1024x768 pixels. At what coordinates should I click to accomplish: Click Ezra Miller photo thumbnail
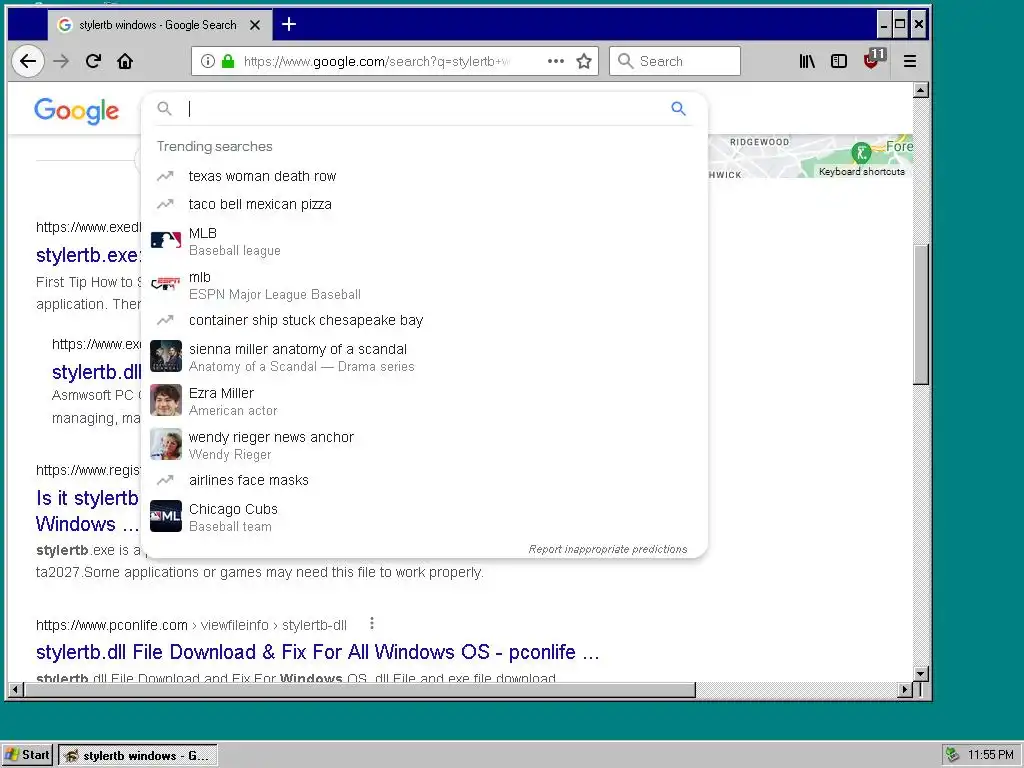tap(166, 400)
